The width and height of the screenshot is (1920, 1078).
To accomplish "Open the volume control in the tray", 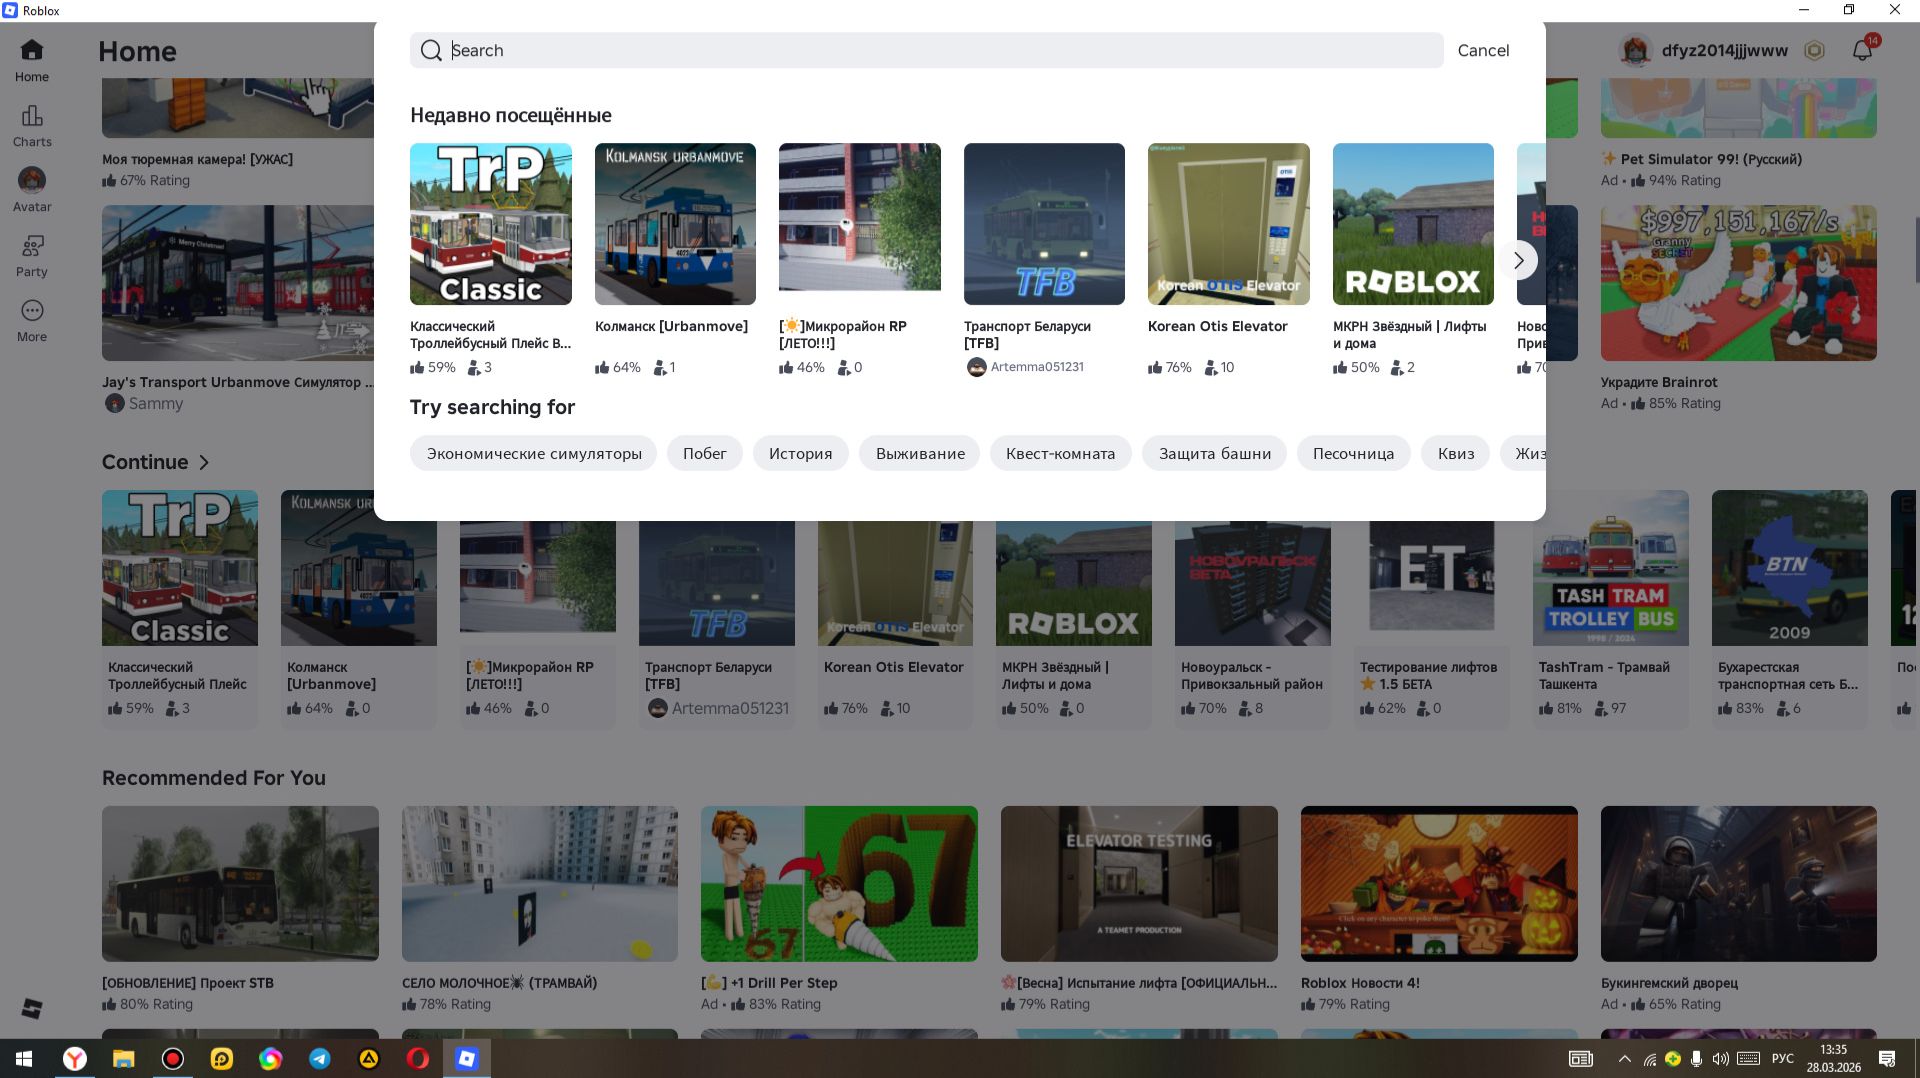I will (x=1721, y=1058).
